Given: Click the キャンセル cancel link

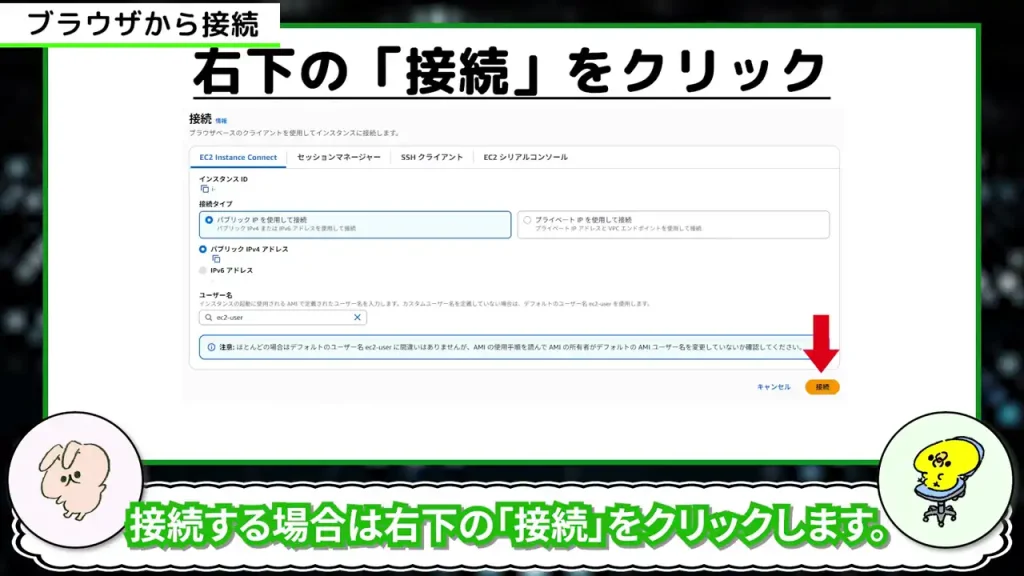Looking at the screenshot, I should [773, 387].
